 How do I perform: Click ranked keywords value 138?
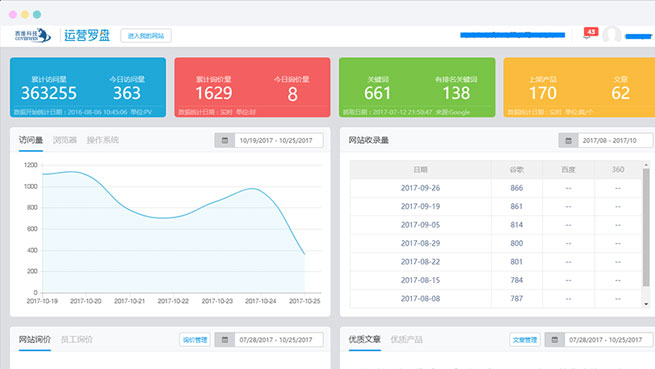click(x=456, y=93)
